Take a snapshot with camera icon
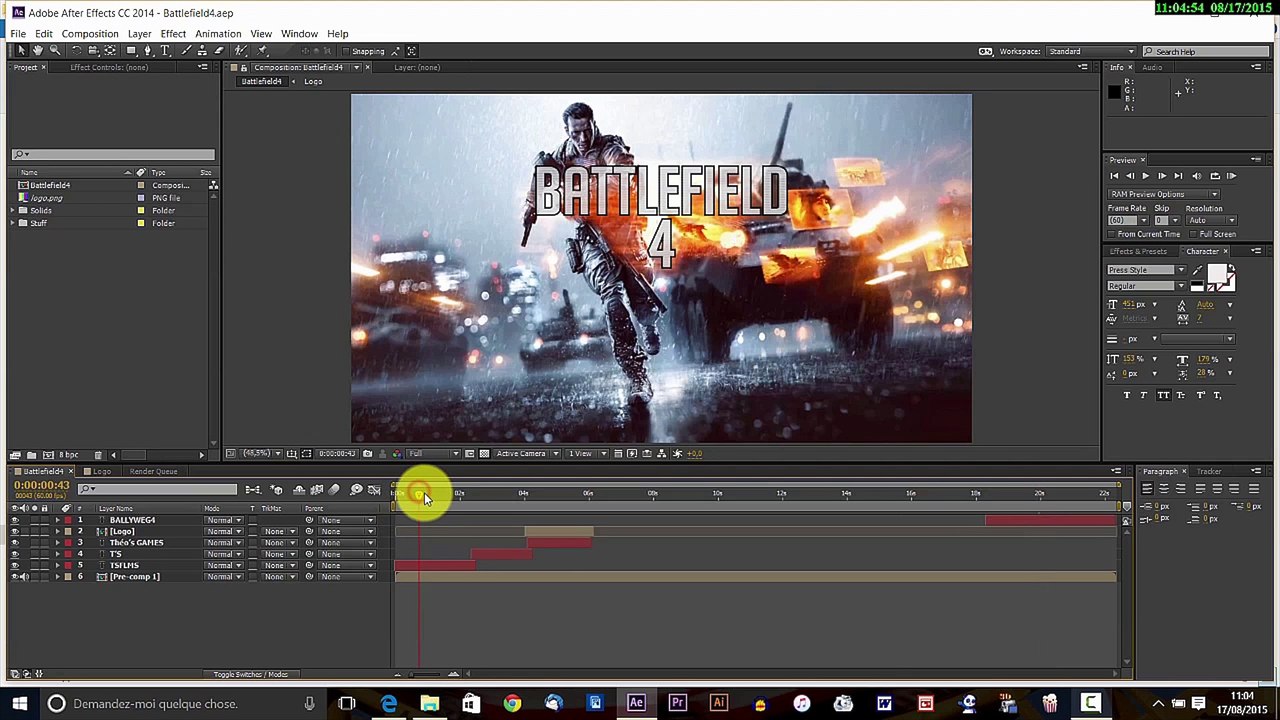The image size is (1280, 720). tap(367, 454)
